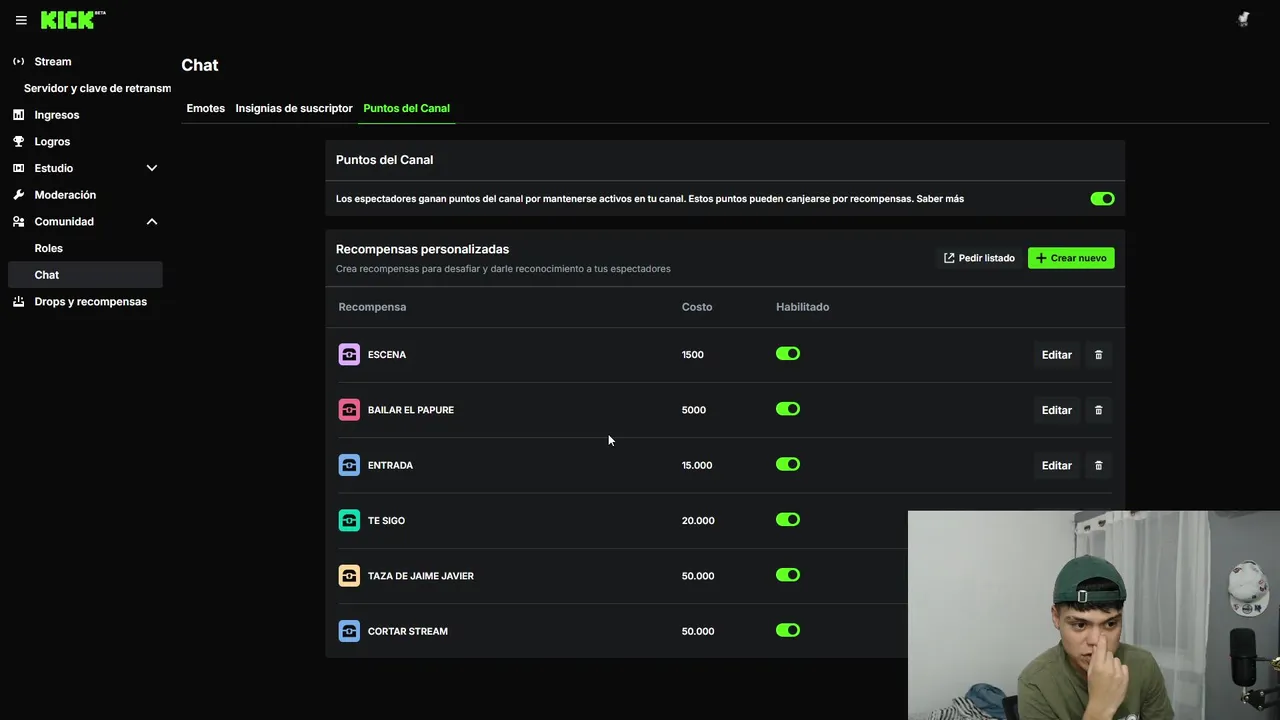This screenshot has width=1280, height=720.
Task: Click the Kick logo
Action: point(68,20)
